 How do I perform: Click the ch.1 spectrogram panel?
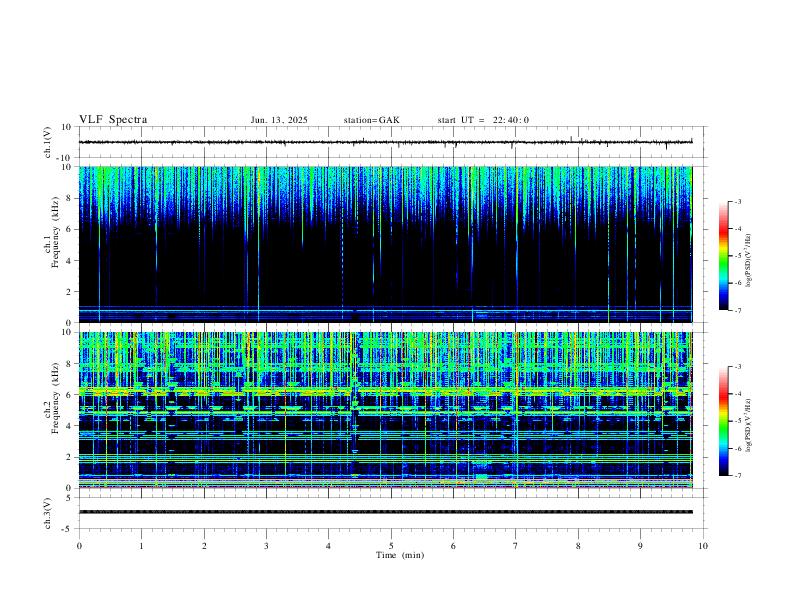coord(385,244)
